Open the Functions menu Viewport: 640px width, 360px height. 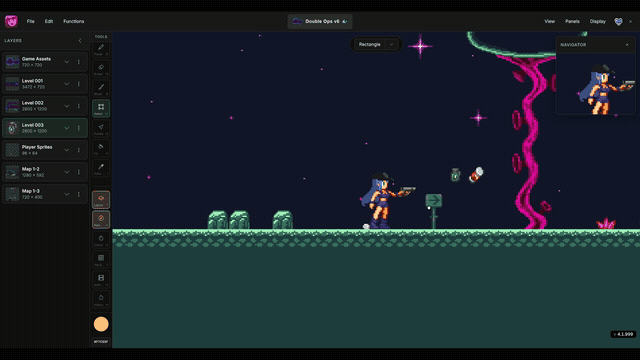[73, 21]
